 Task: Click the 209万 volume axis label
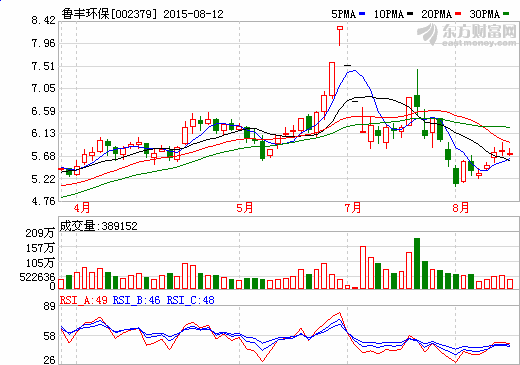coord(40,233)
